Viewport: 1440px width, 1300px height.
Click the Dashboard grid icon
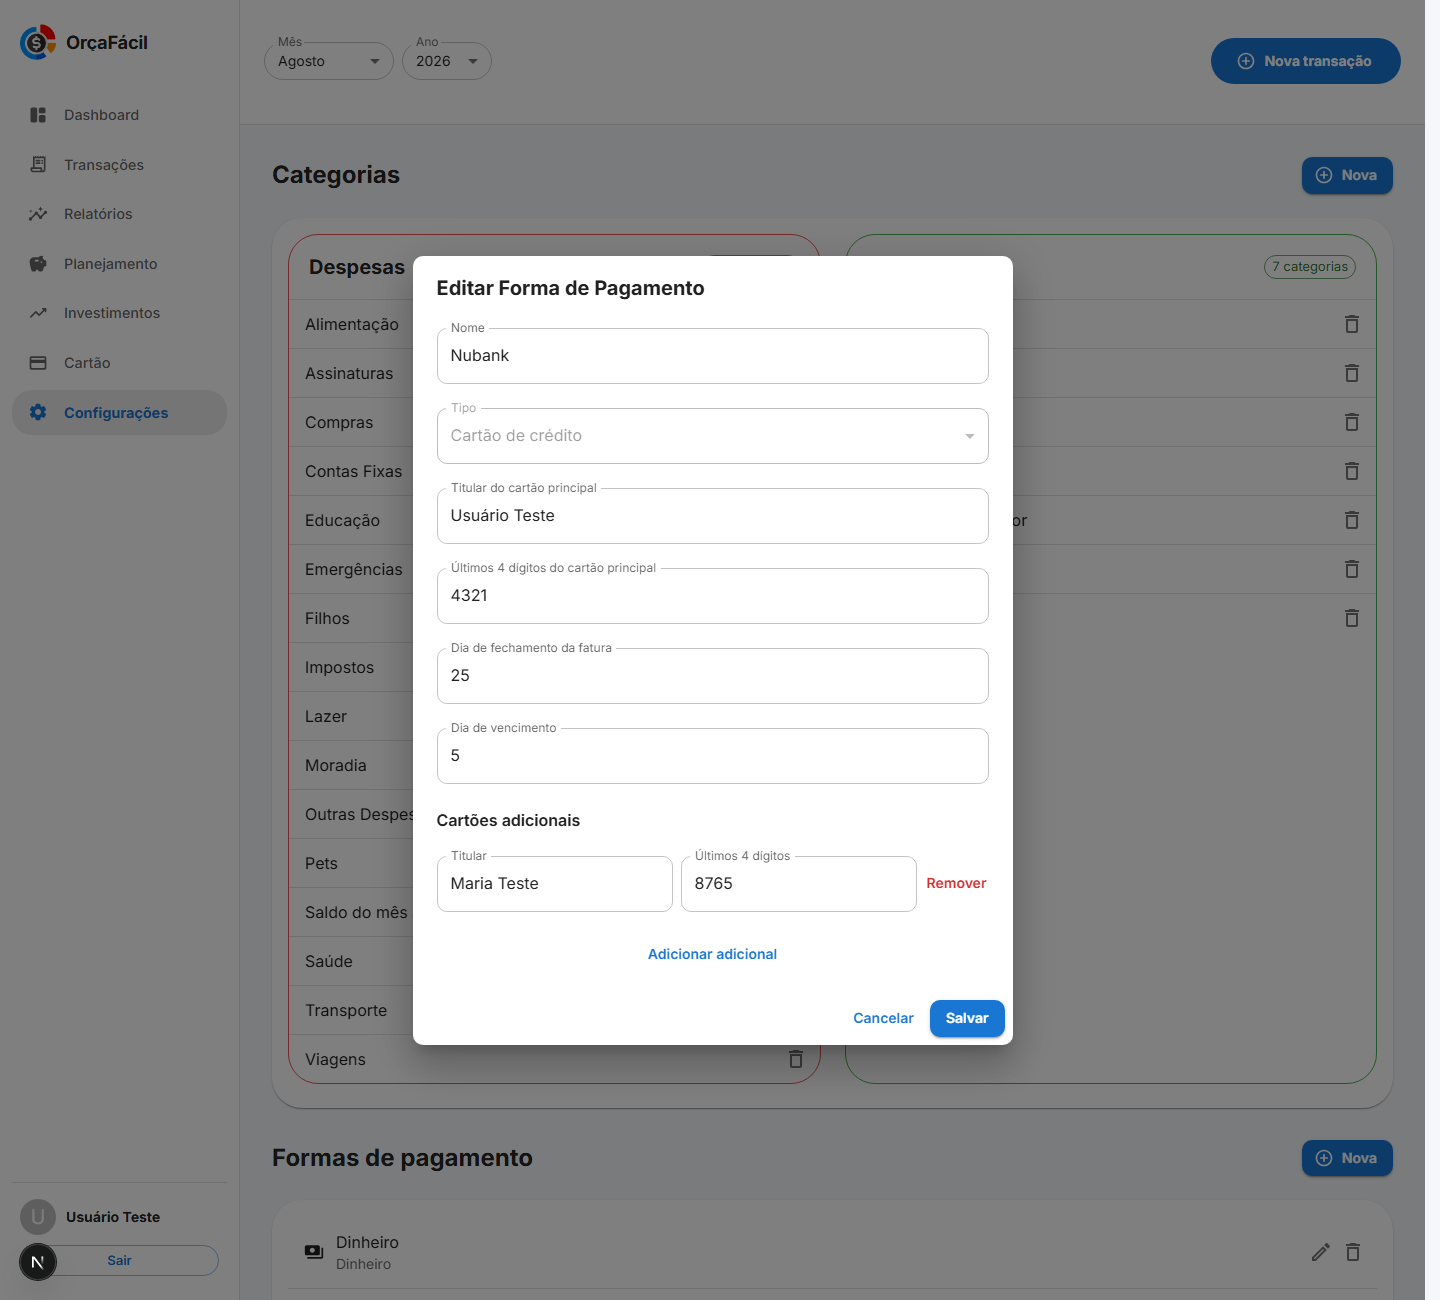[x=38, y=115]
